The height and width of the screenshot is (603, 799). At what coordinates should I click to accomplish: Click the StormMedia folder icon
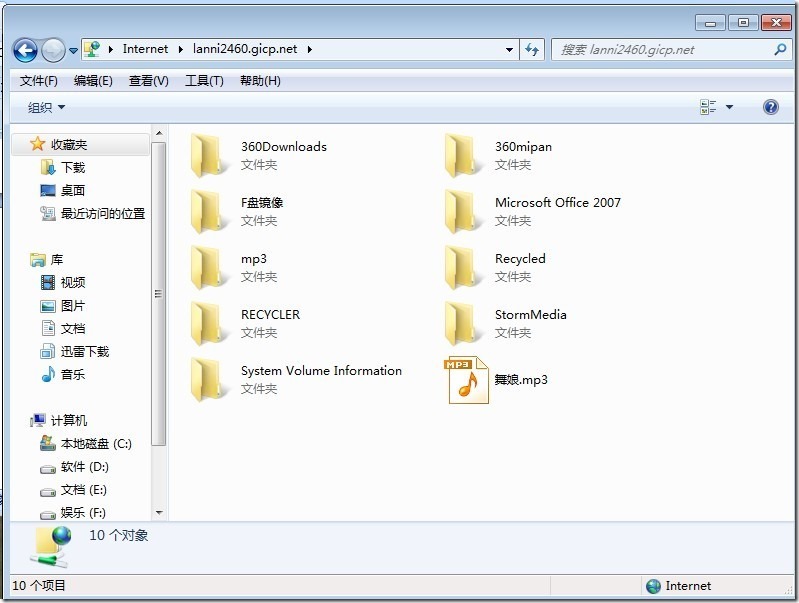[462, 324]
